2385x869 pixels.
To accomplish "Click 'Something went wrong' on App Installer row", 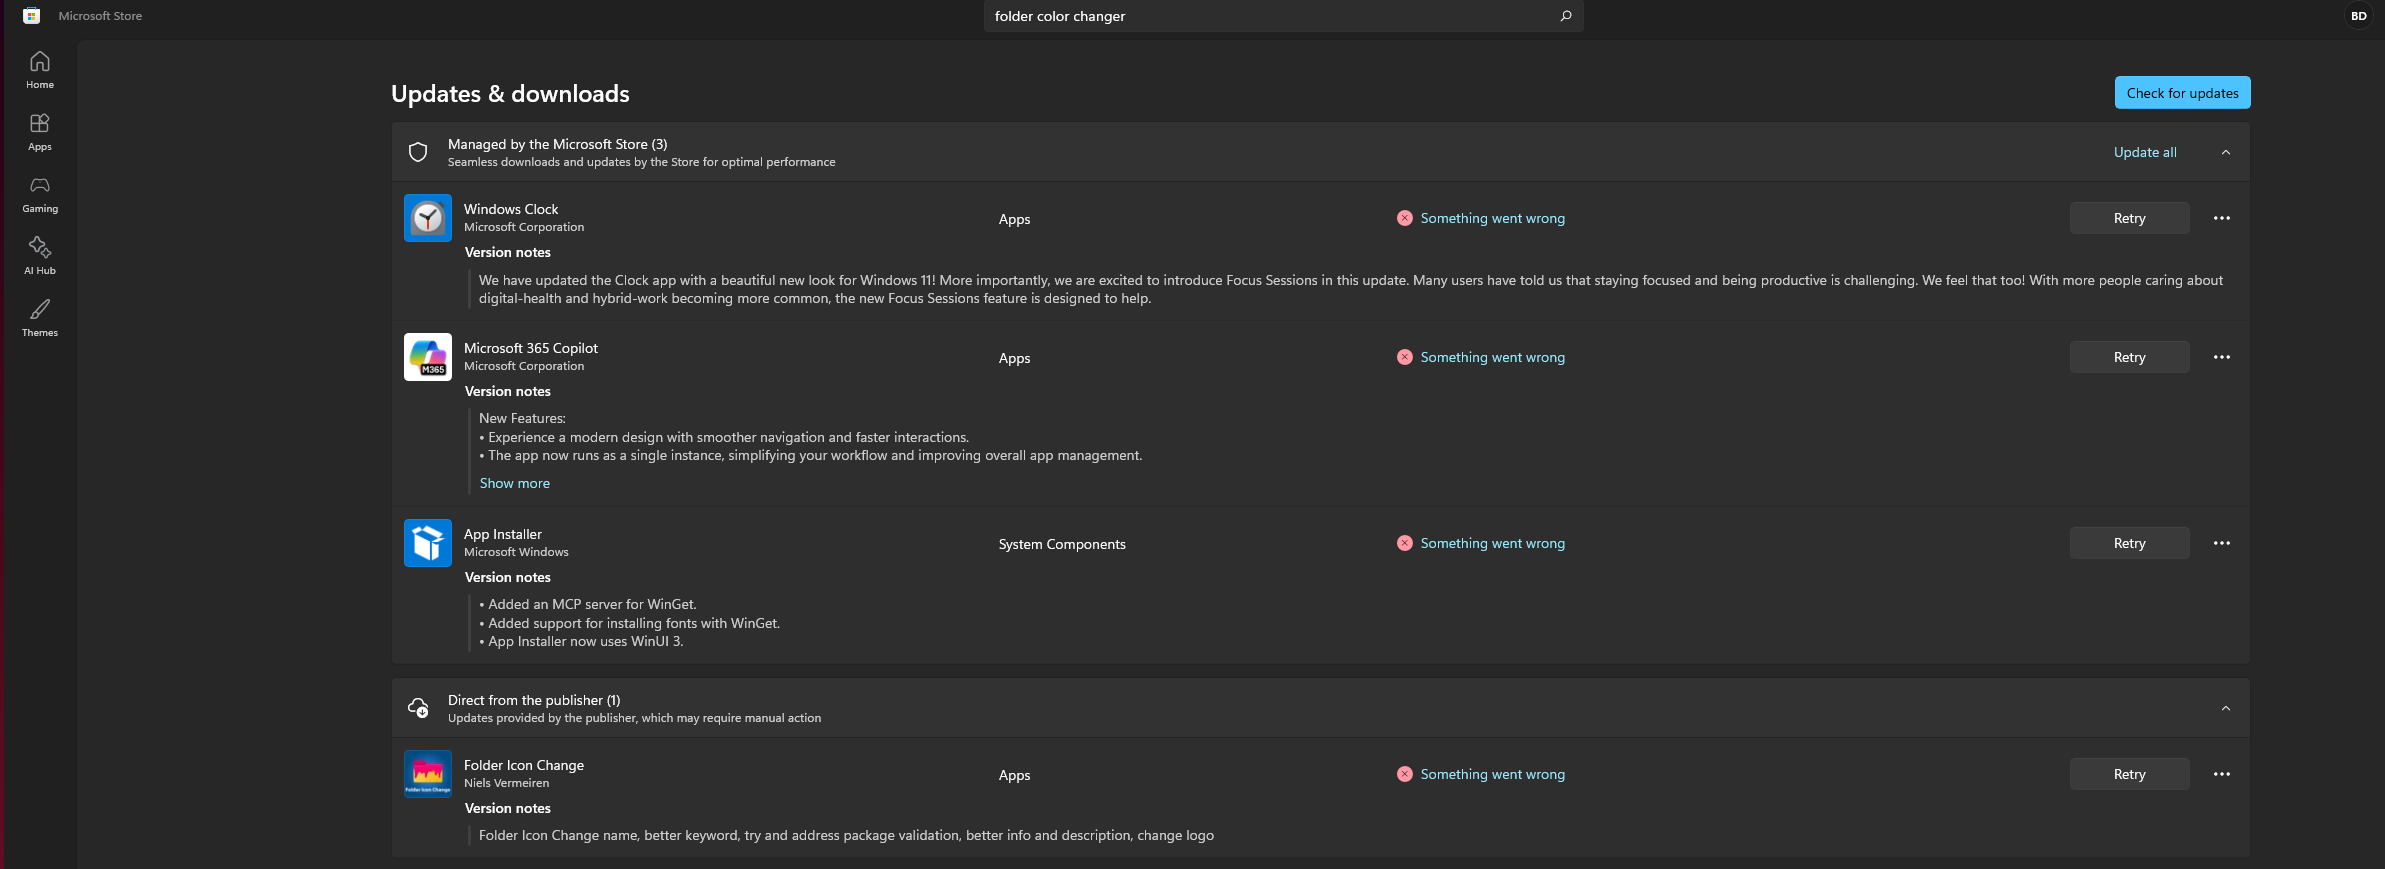I will click(1493, 543).
